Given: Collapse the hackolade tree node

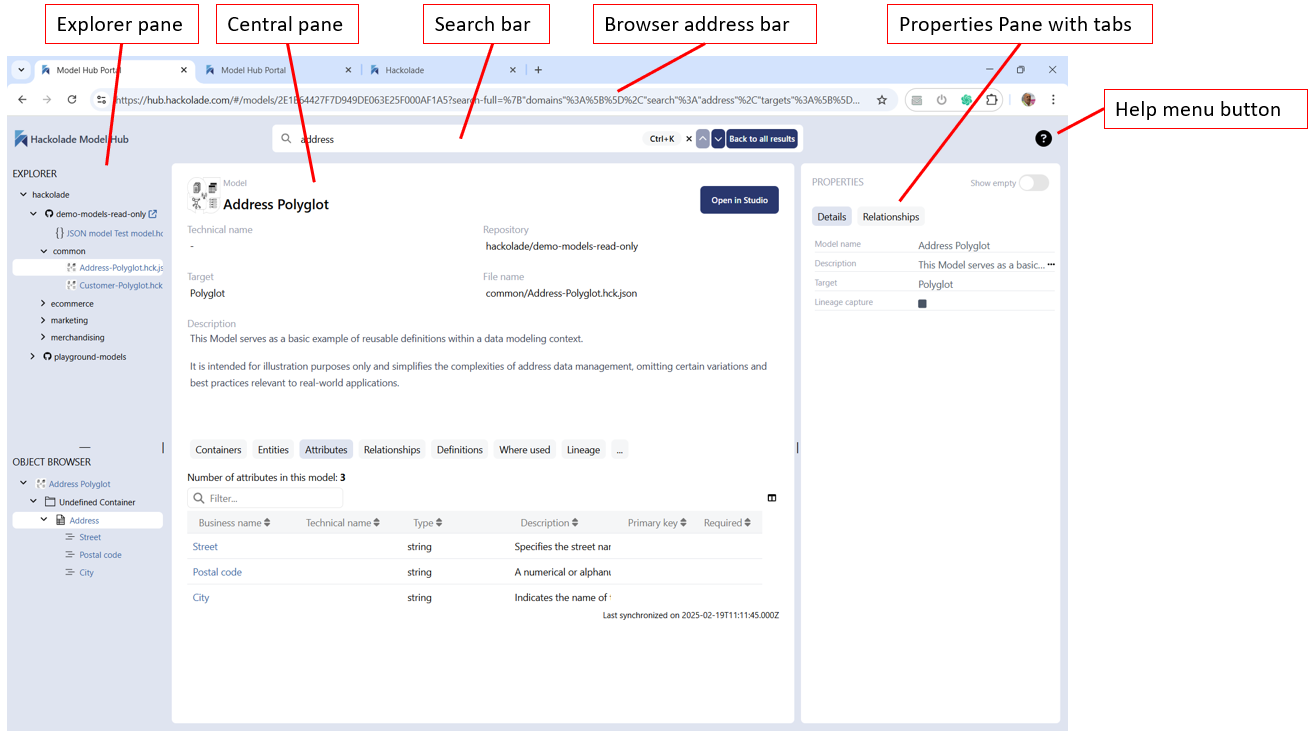Looking at the screenshot, I should click(x=24, y=195).
